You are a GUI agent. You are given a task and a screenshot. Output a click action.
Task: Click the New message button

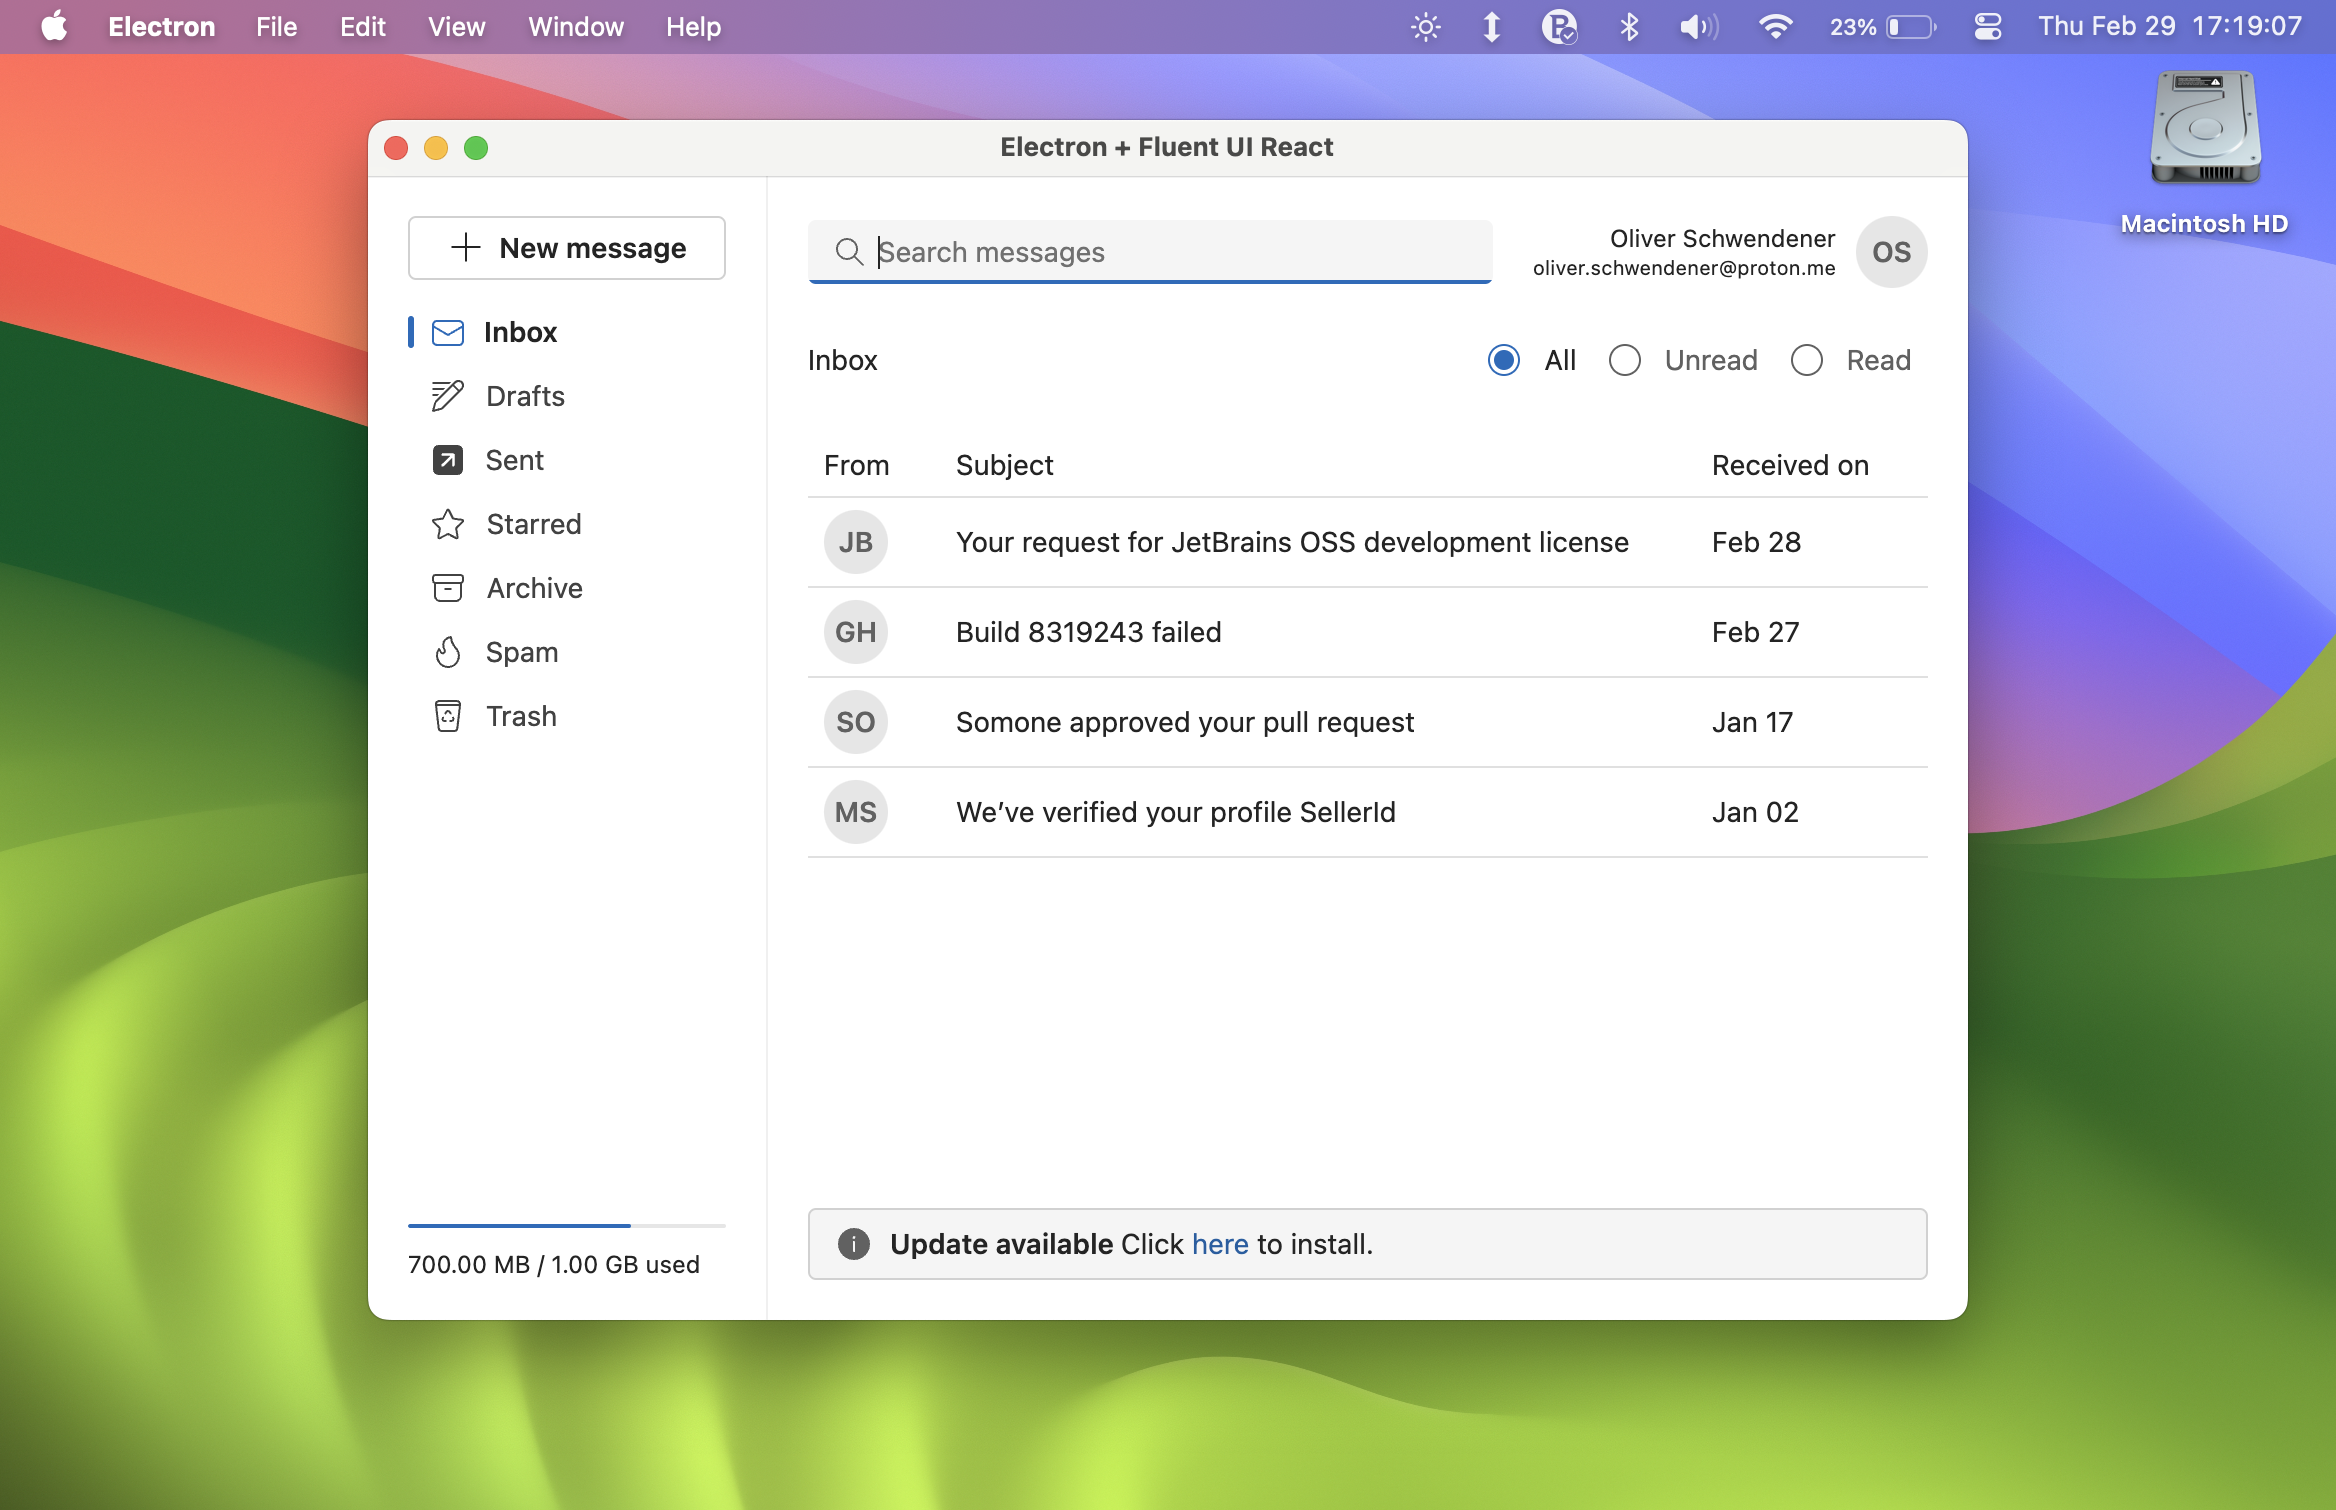(566, 248)
